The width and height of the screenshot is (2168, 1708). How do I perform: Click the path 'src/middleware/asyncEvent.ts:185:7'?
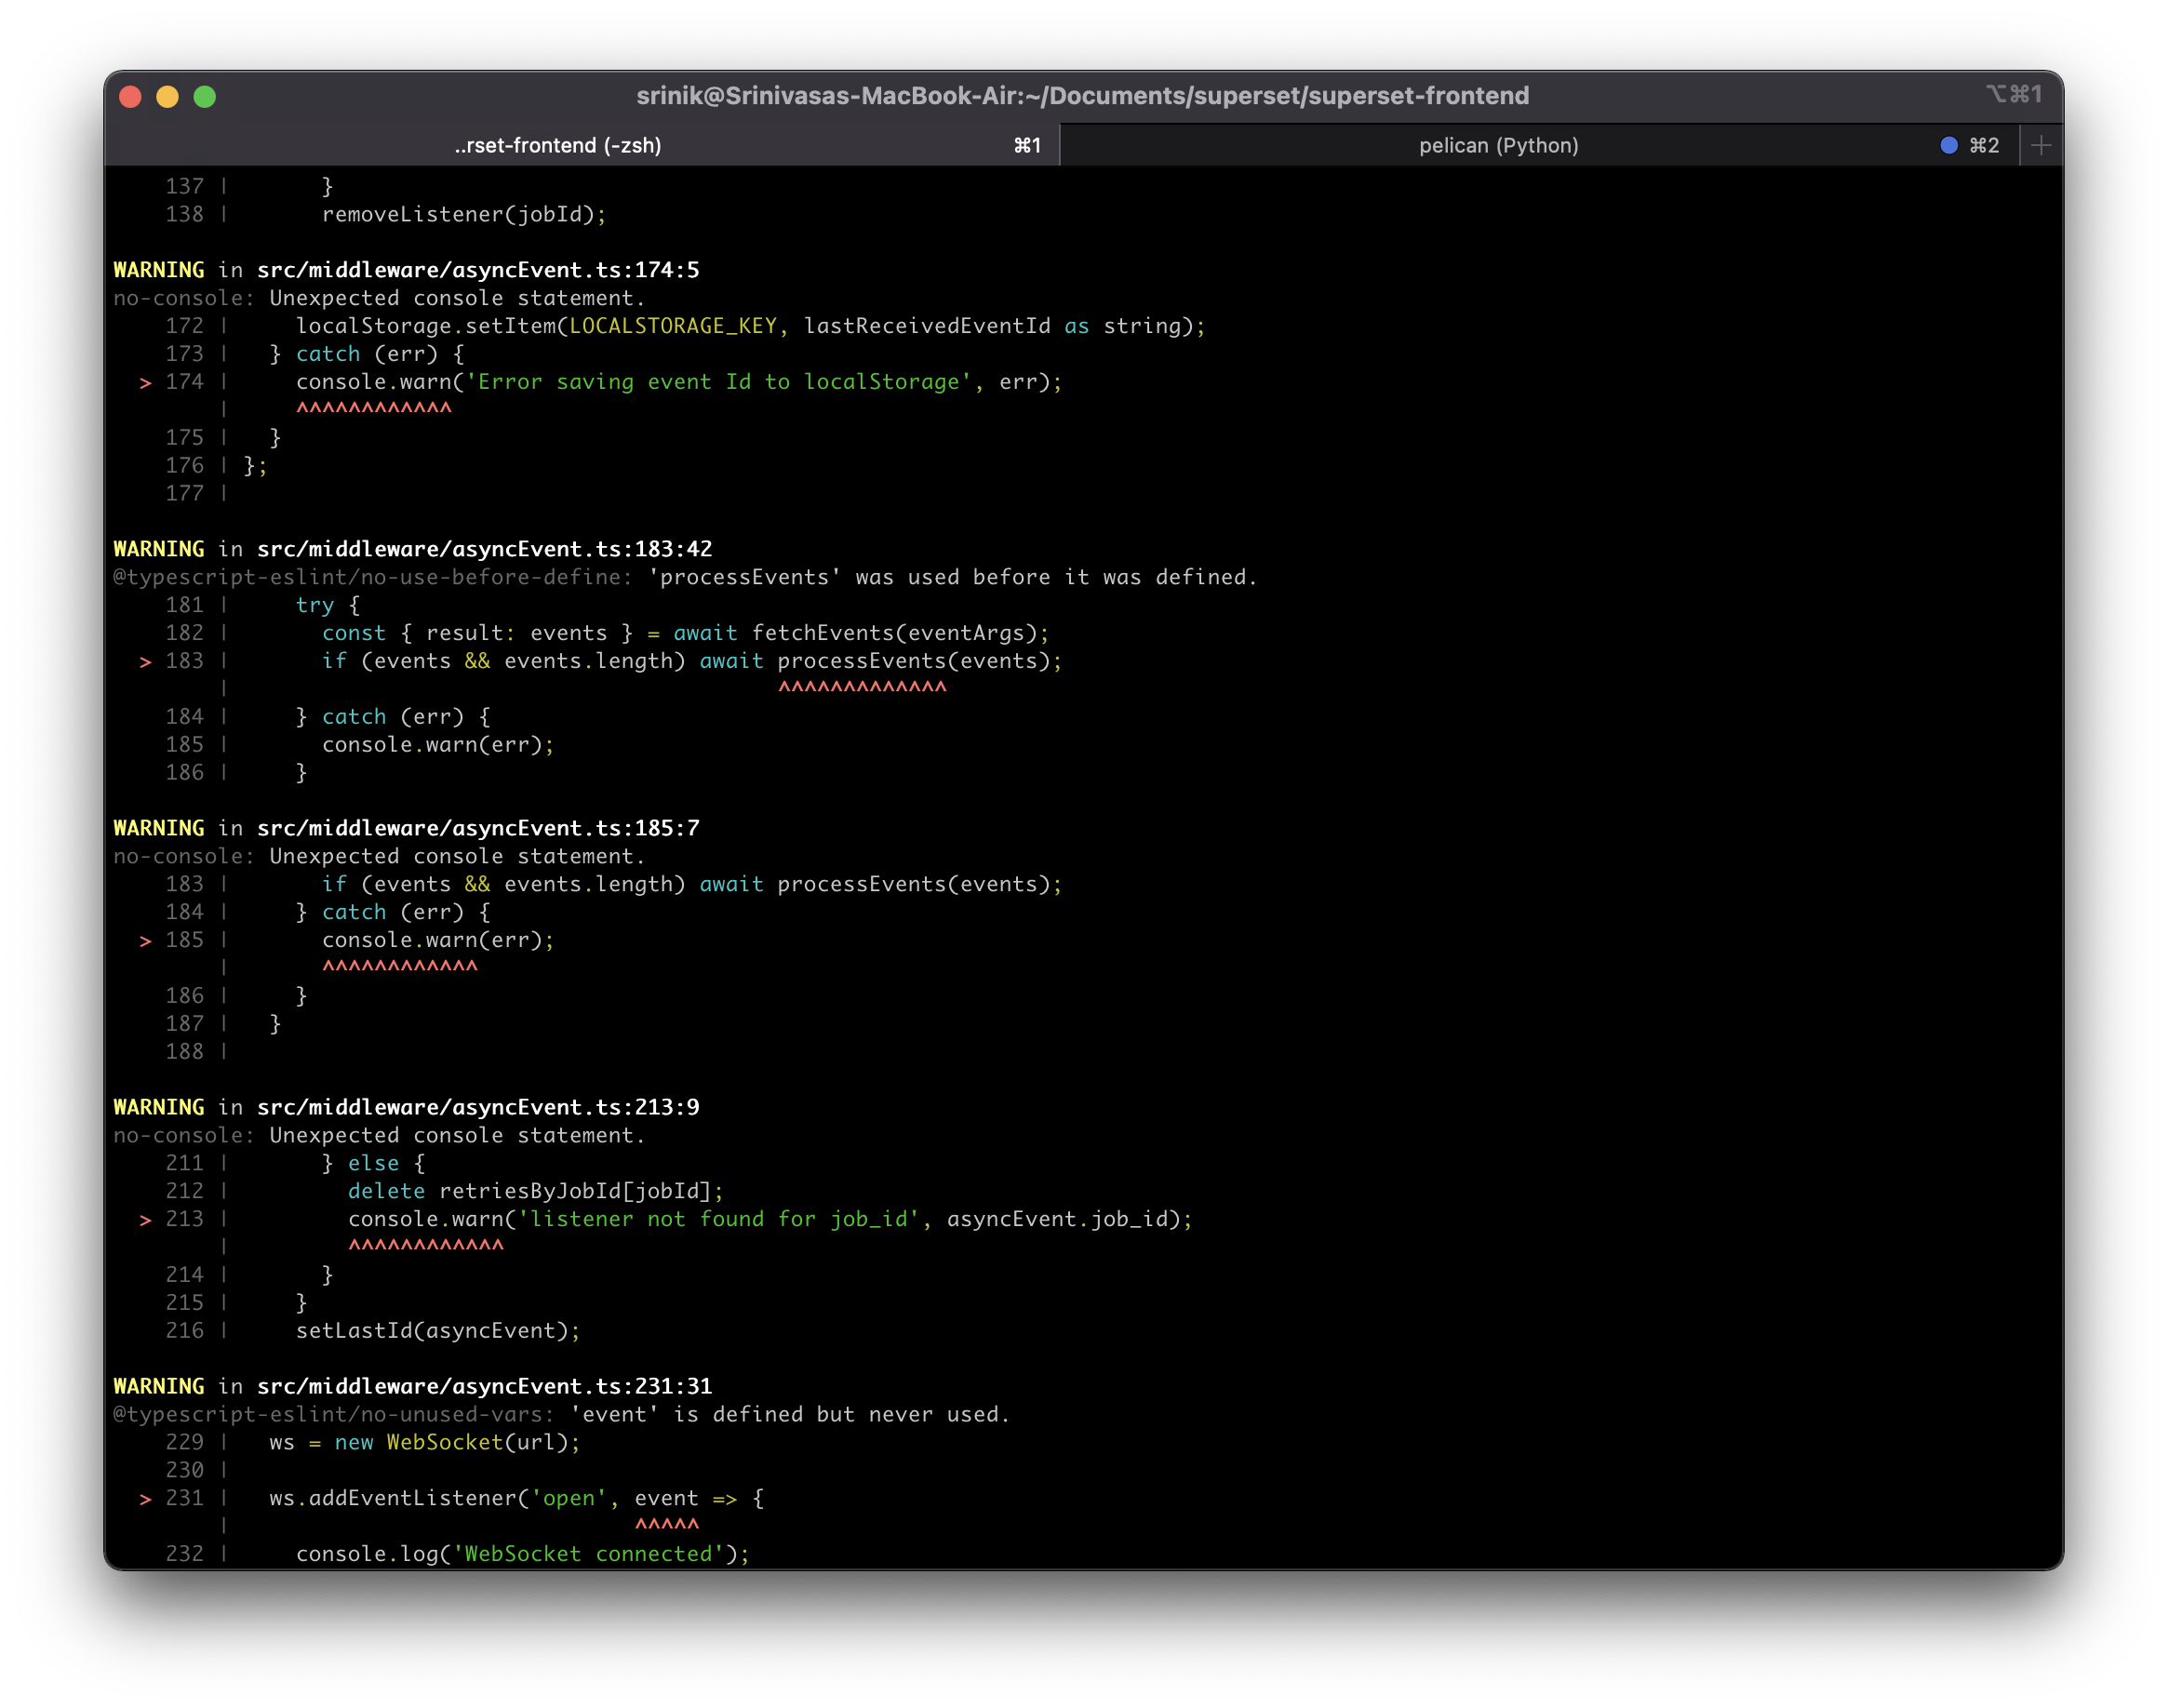[478, 828]
